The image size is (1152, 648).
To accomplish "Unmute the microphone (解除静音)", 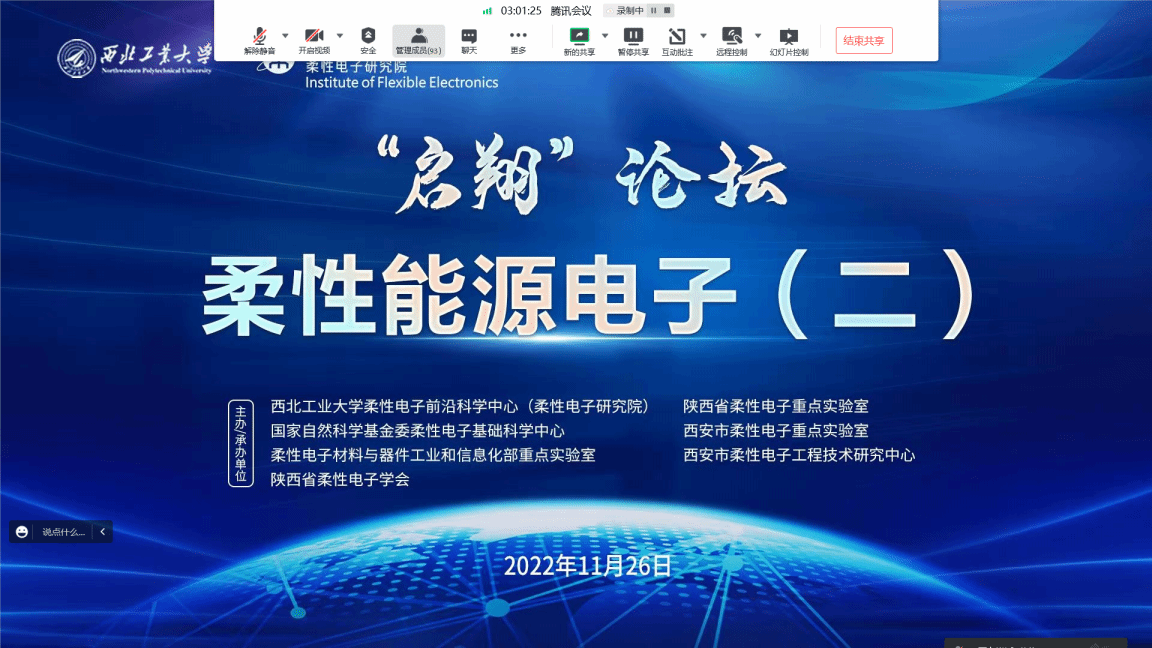I will point(259,40).
